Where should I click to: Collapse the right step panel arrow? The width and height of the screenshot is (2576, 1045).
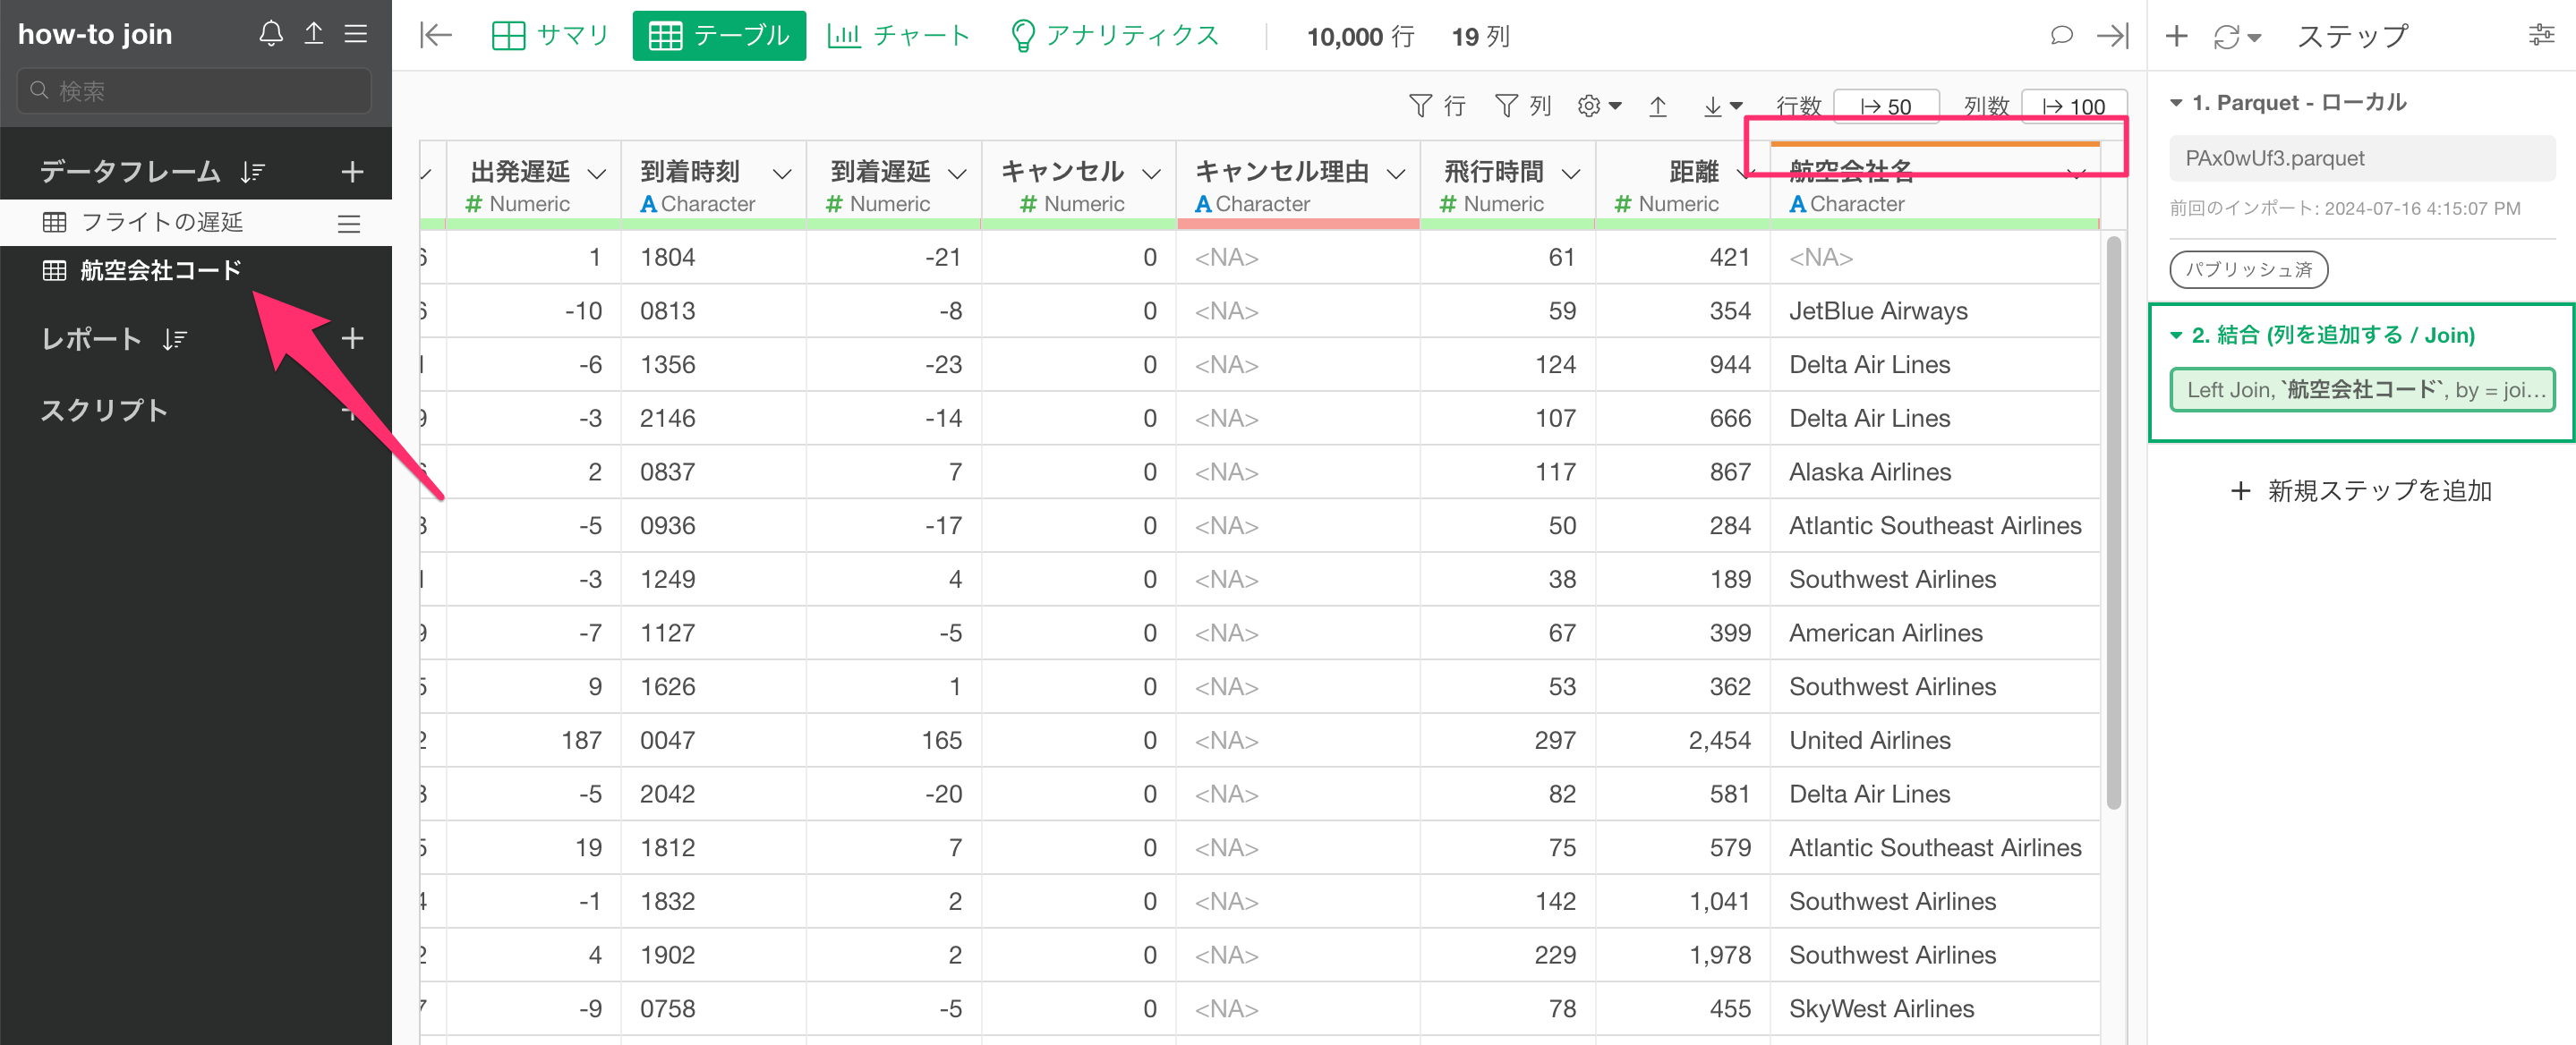(x=2113, y=36)
